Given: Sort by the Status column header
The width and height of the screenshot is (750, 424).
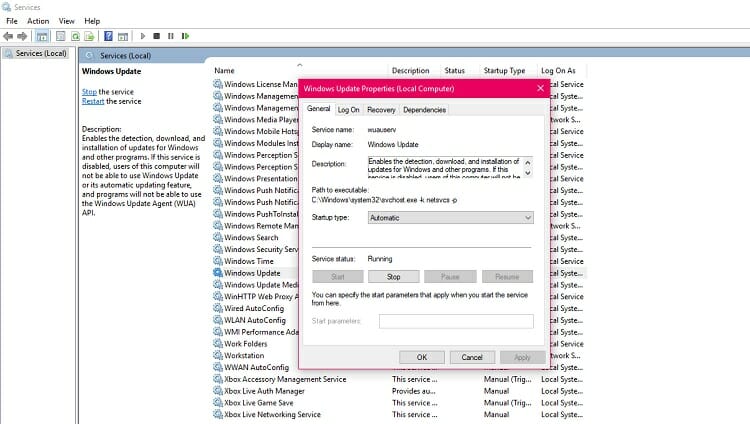Looking at the screenshot, I should [x=454, y=70].
